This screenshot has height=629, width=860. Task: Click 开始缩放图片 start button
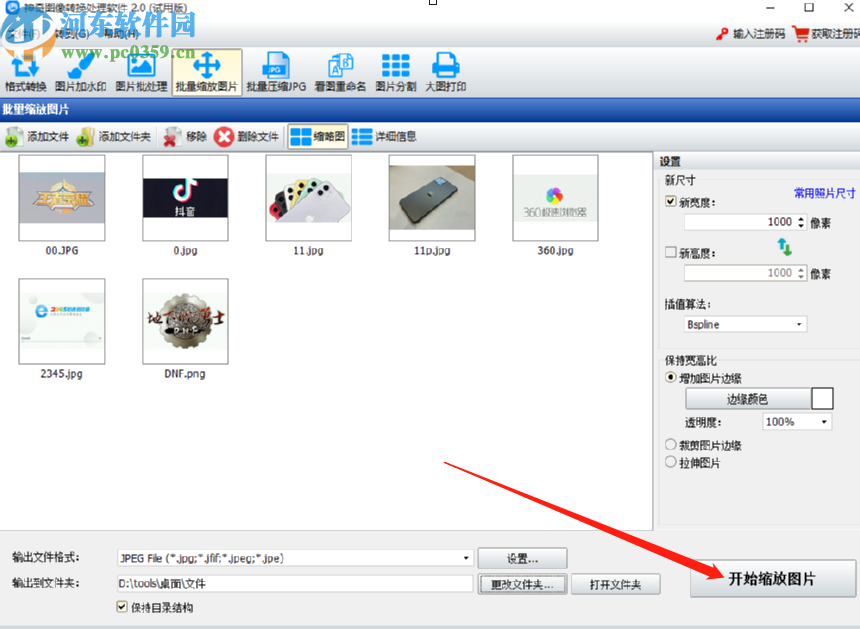(x=772, y=578)
